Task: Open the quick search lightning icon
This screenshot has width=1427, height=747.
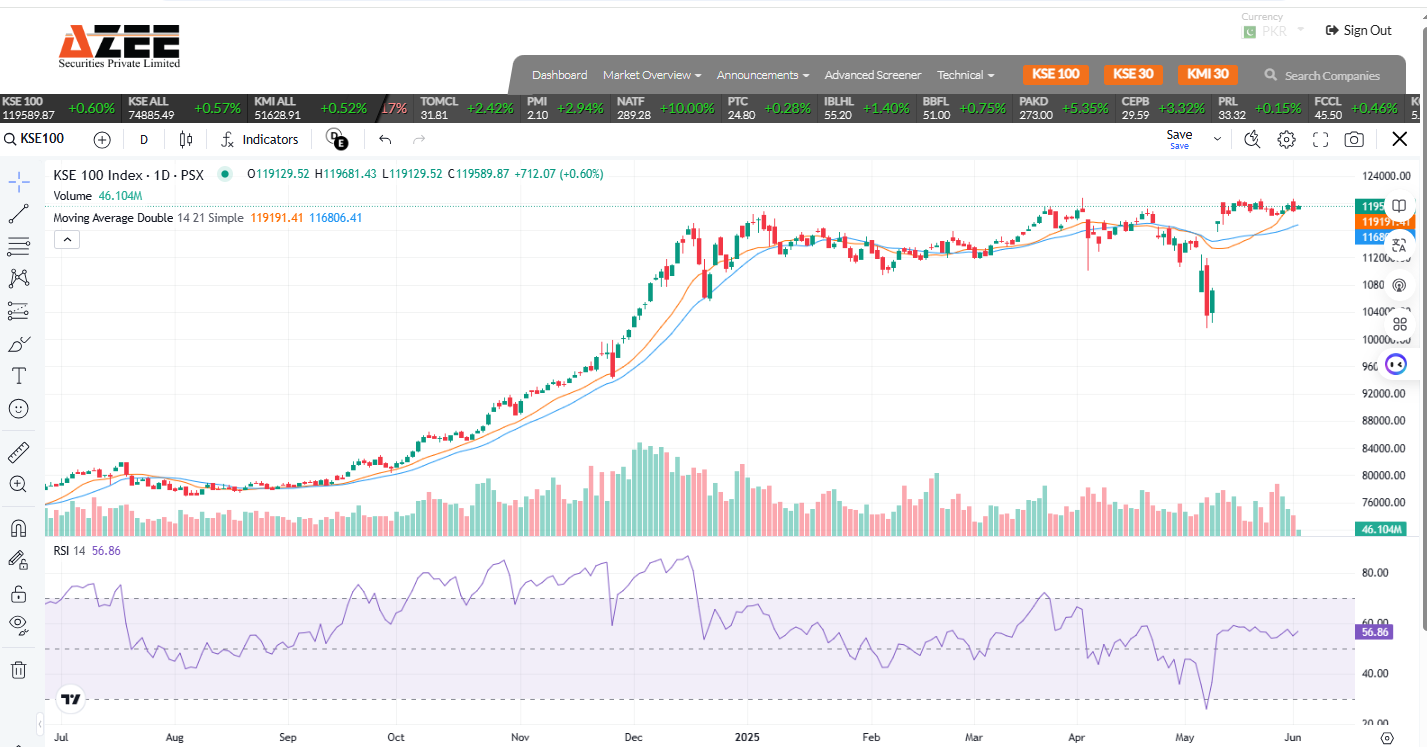Action: click(1252, 140)
